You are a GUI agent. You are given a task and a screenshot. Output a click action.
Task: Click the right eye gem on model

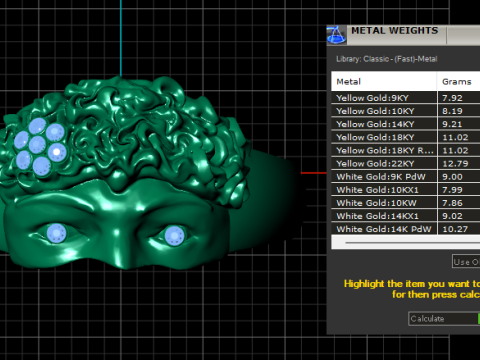point(174,235)
